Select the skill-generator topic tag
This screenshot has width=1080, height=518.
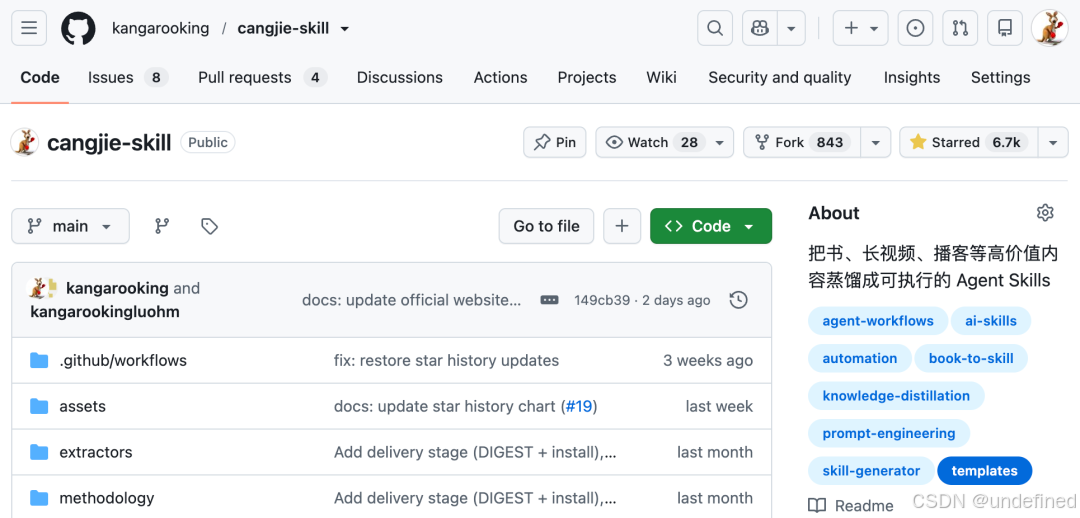coord(871,471)
